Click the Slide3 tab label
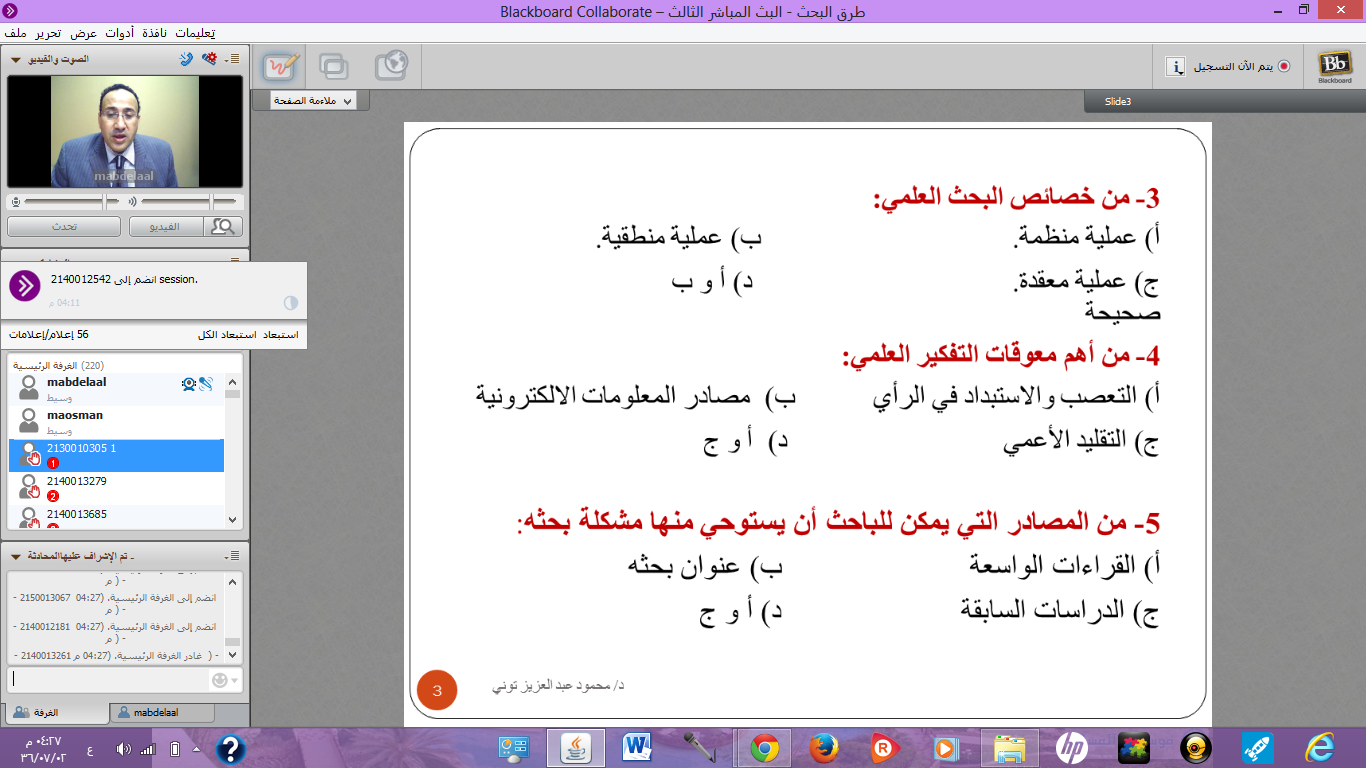Viewport: 1366px width, 768px height. coord(1117,101)
